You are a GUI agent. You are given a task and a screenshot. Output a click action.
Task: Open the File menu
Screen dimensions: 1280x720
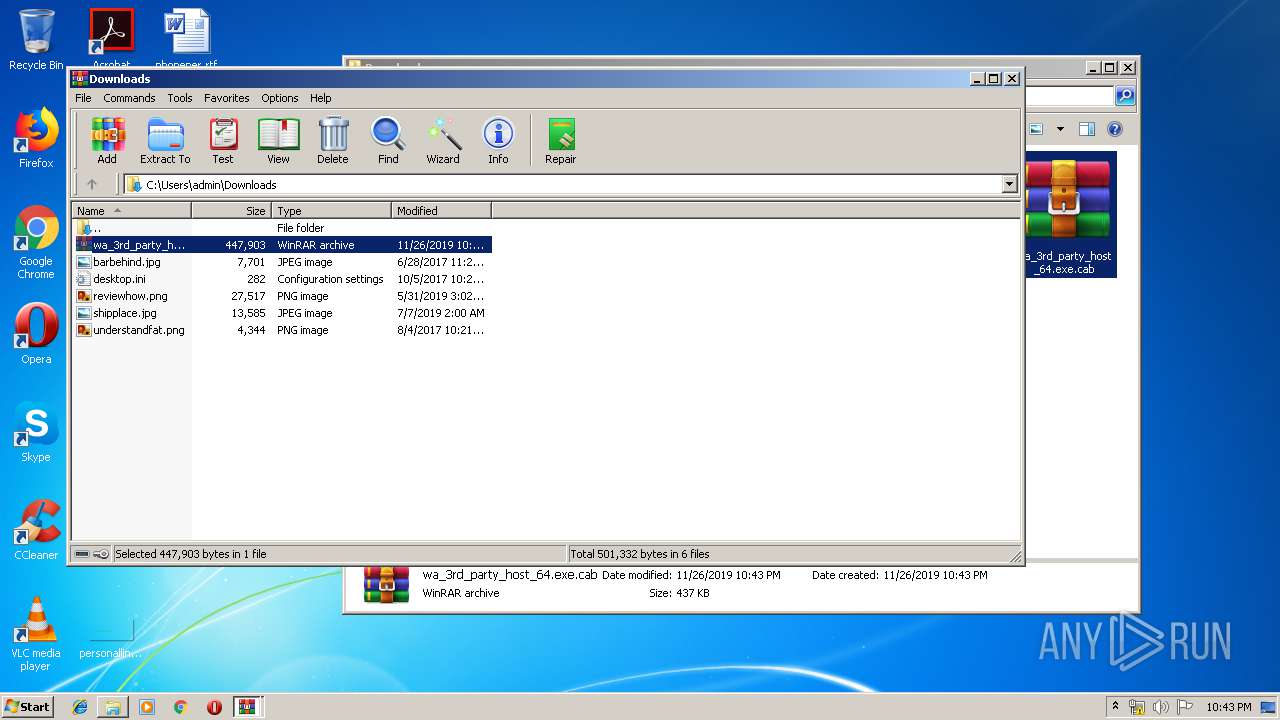[83, 98]
